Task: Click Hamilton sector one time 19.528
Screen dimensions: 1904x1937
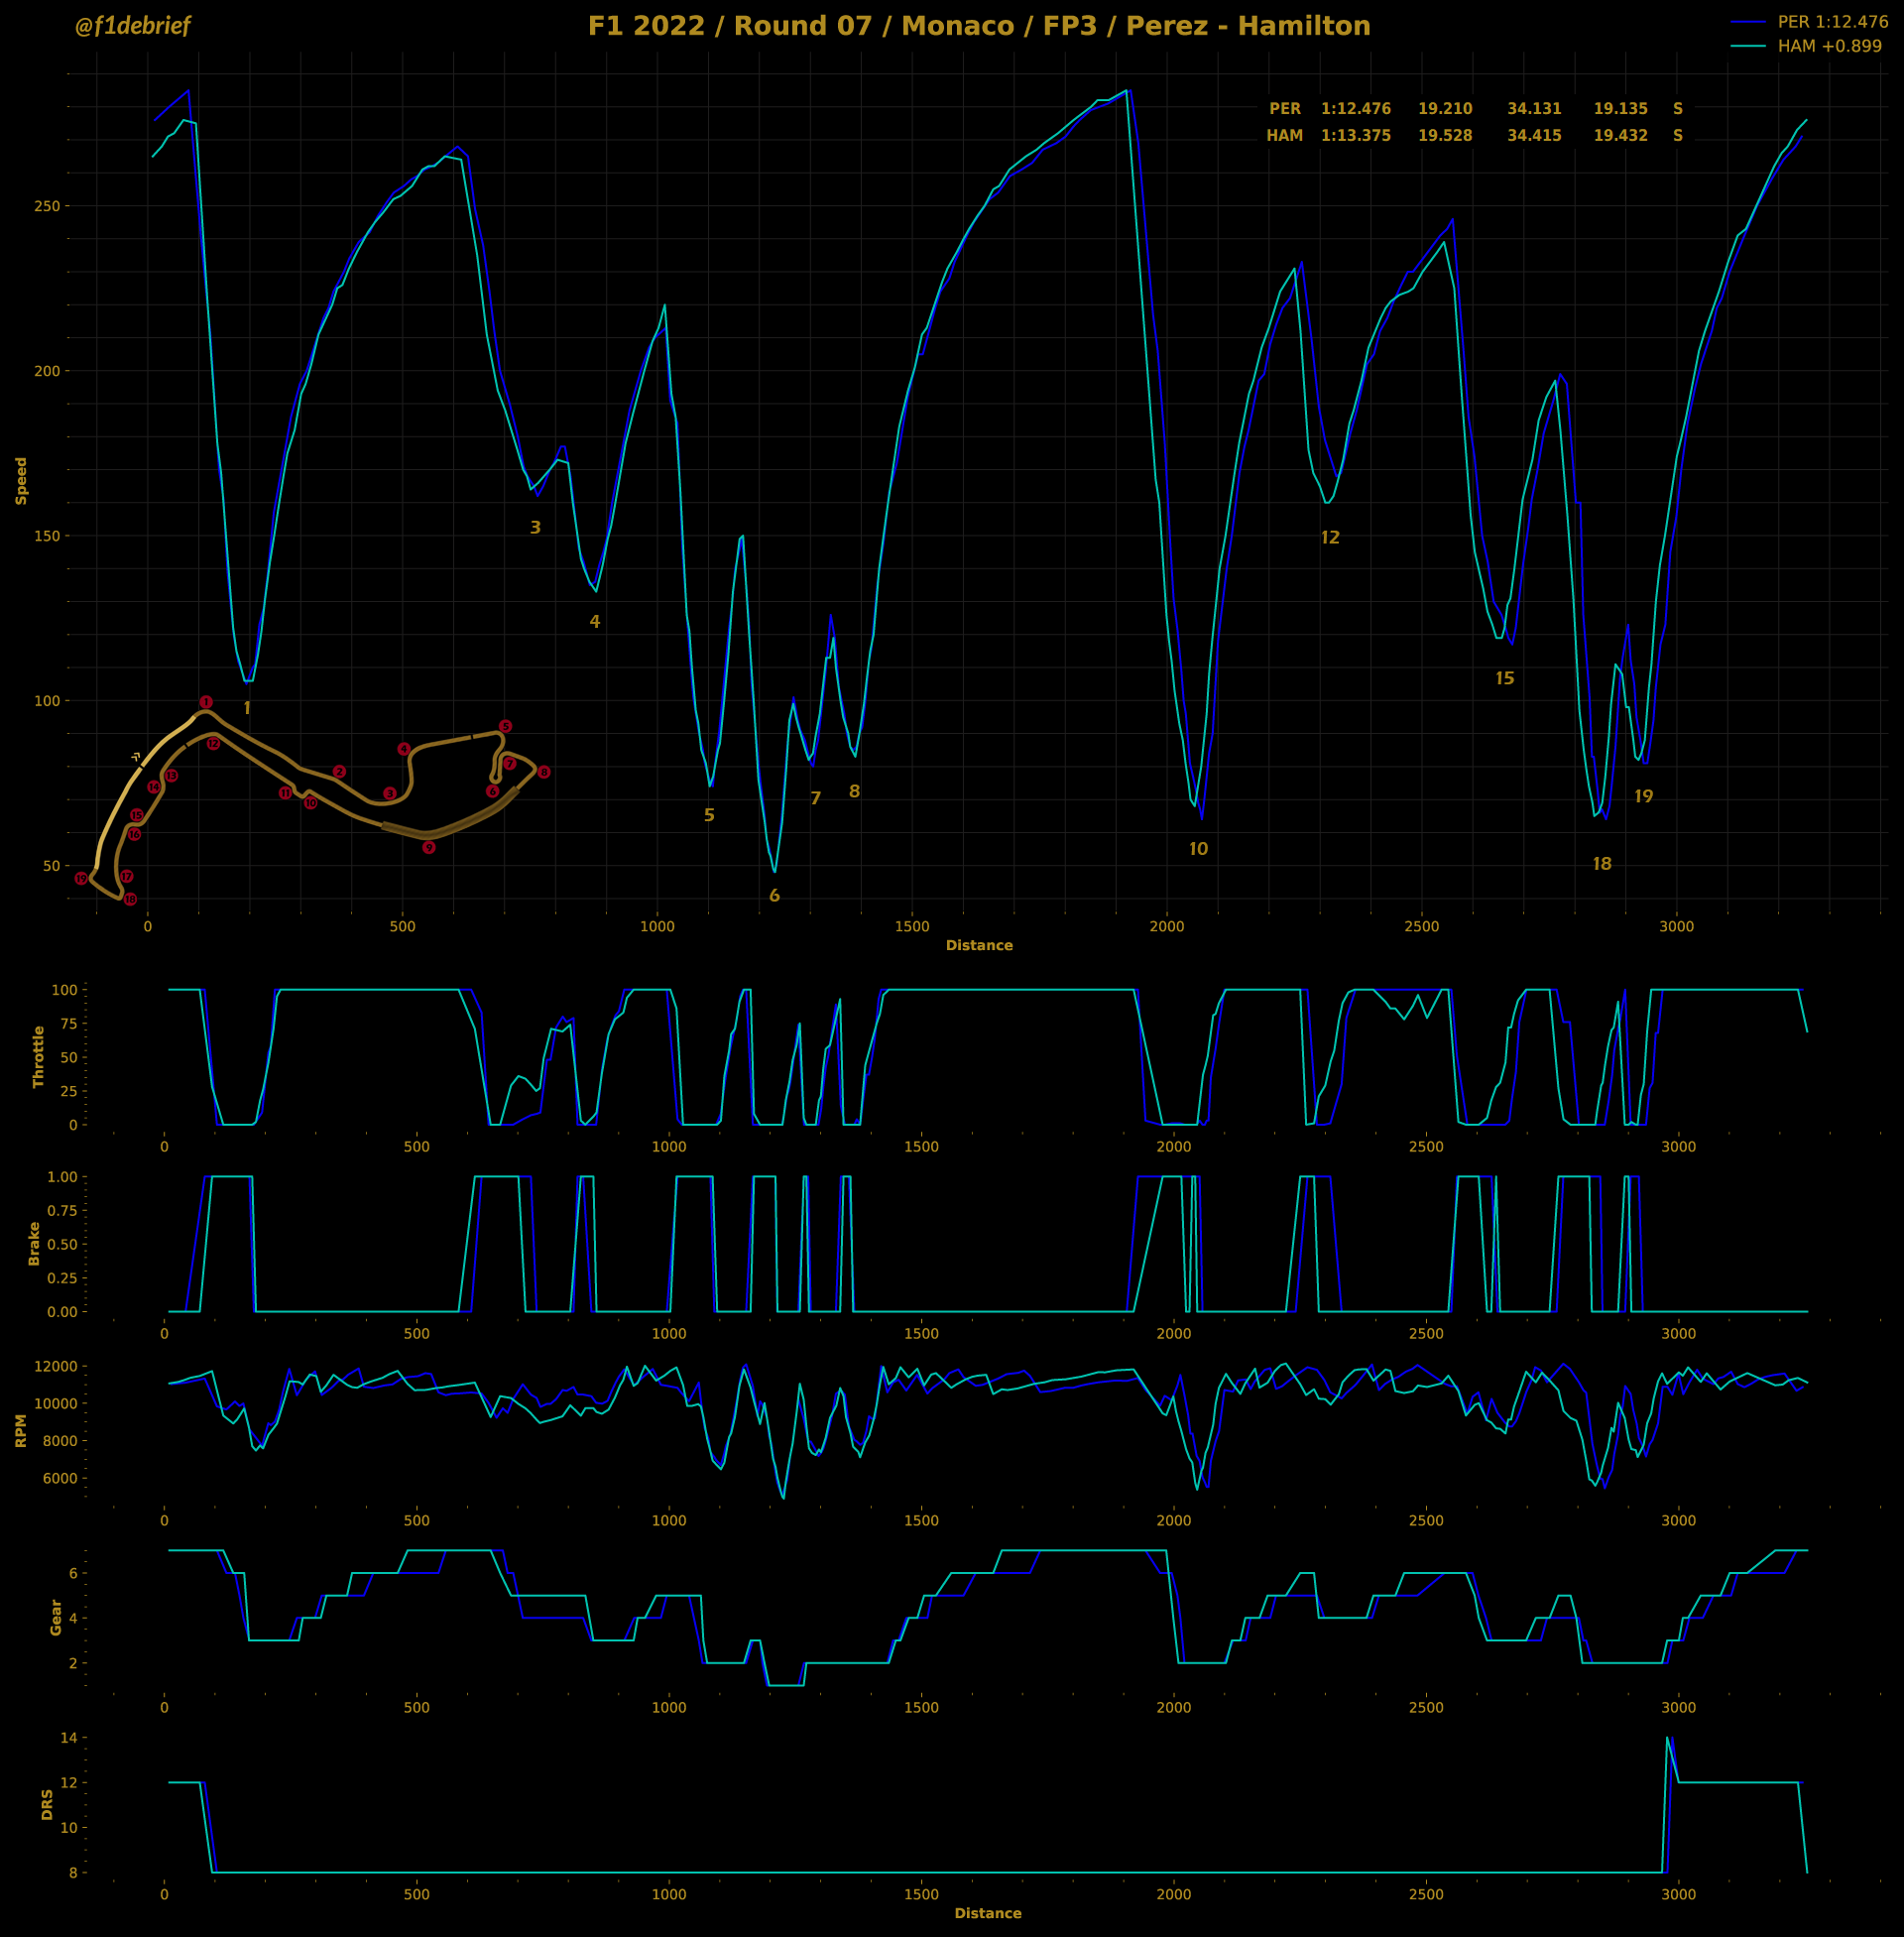Action: click(1445, 135)
